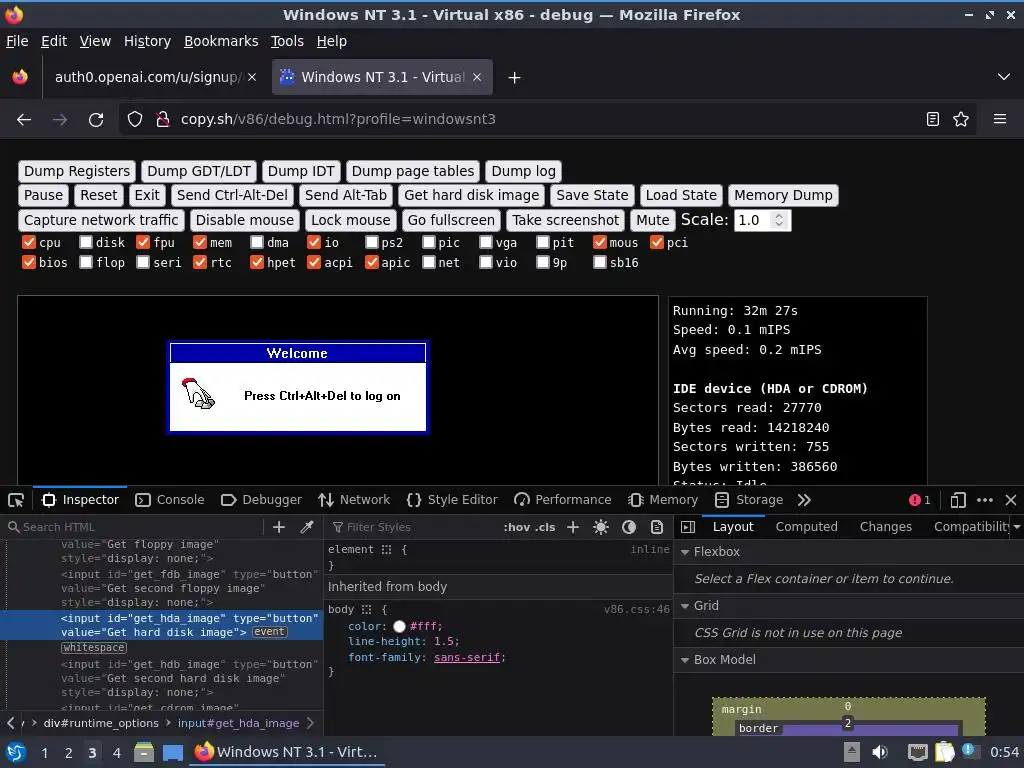The image size is (1024, 768).
Task: Open the file manager taskbar icon
Action: [144, 752]
